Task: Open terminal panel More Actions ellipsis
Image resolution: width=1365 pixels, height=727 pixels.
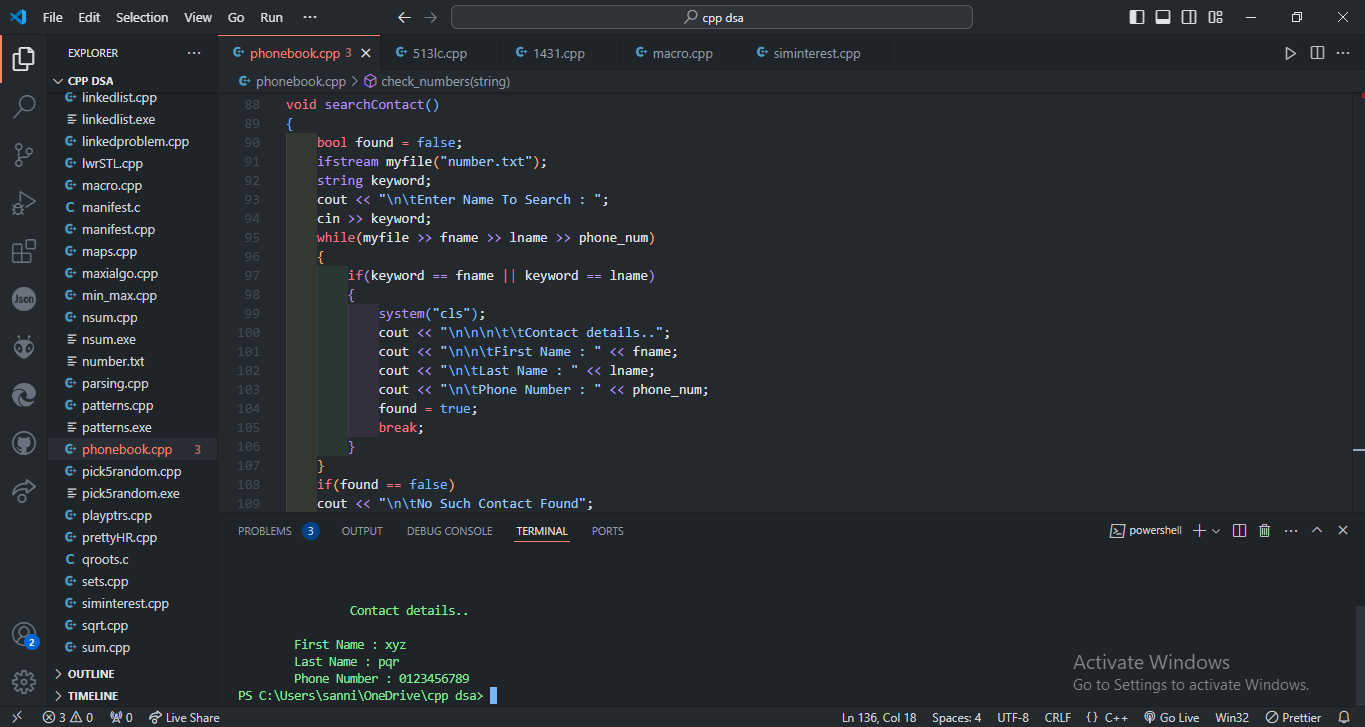Action: pyautogui.click(x=1291, y=531)
